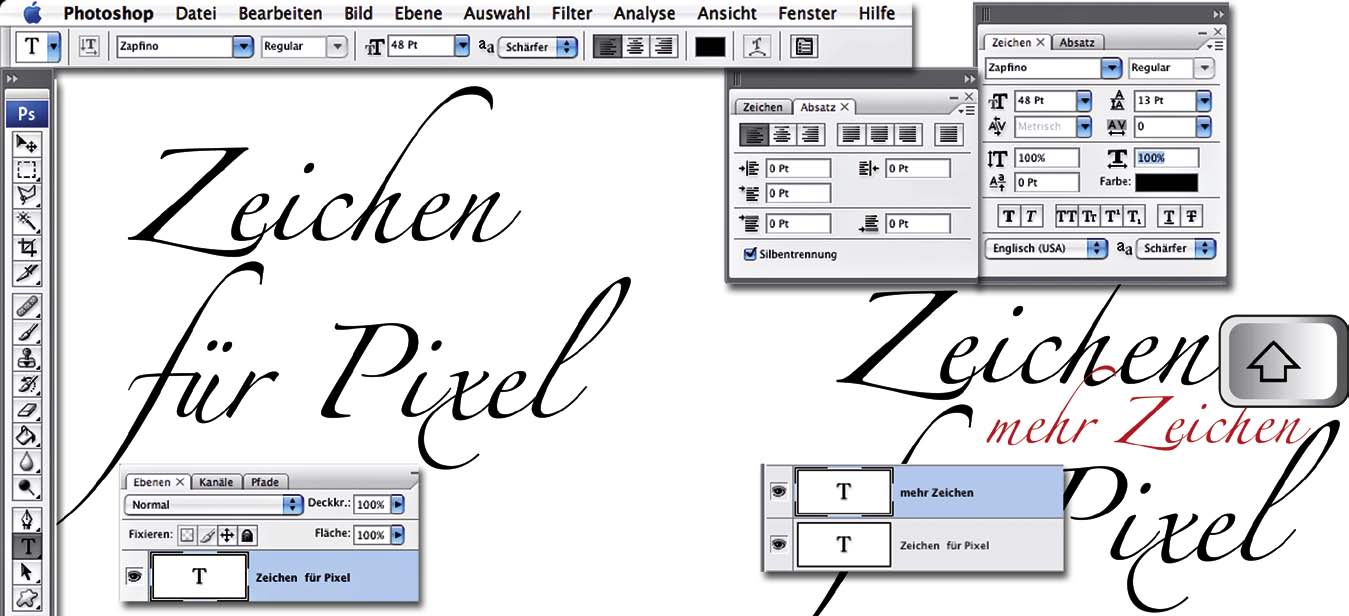
Task: Click the baseline shift 0 Pt field
Action: point(1046,182)
